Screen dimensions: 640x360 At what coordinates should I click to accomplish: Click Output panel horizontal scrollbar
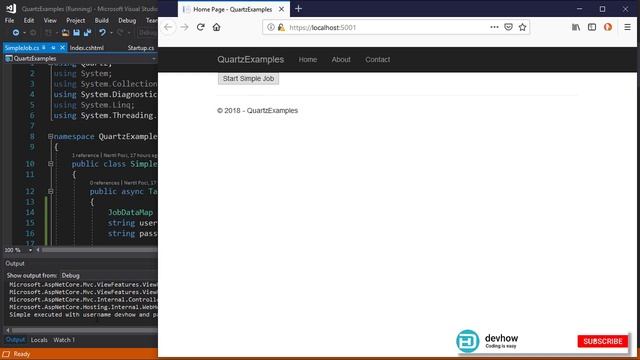84,330
